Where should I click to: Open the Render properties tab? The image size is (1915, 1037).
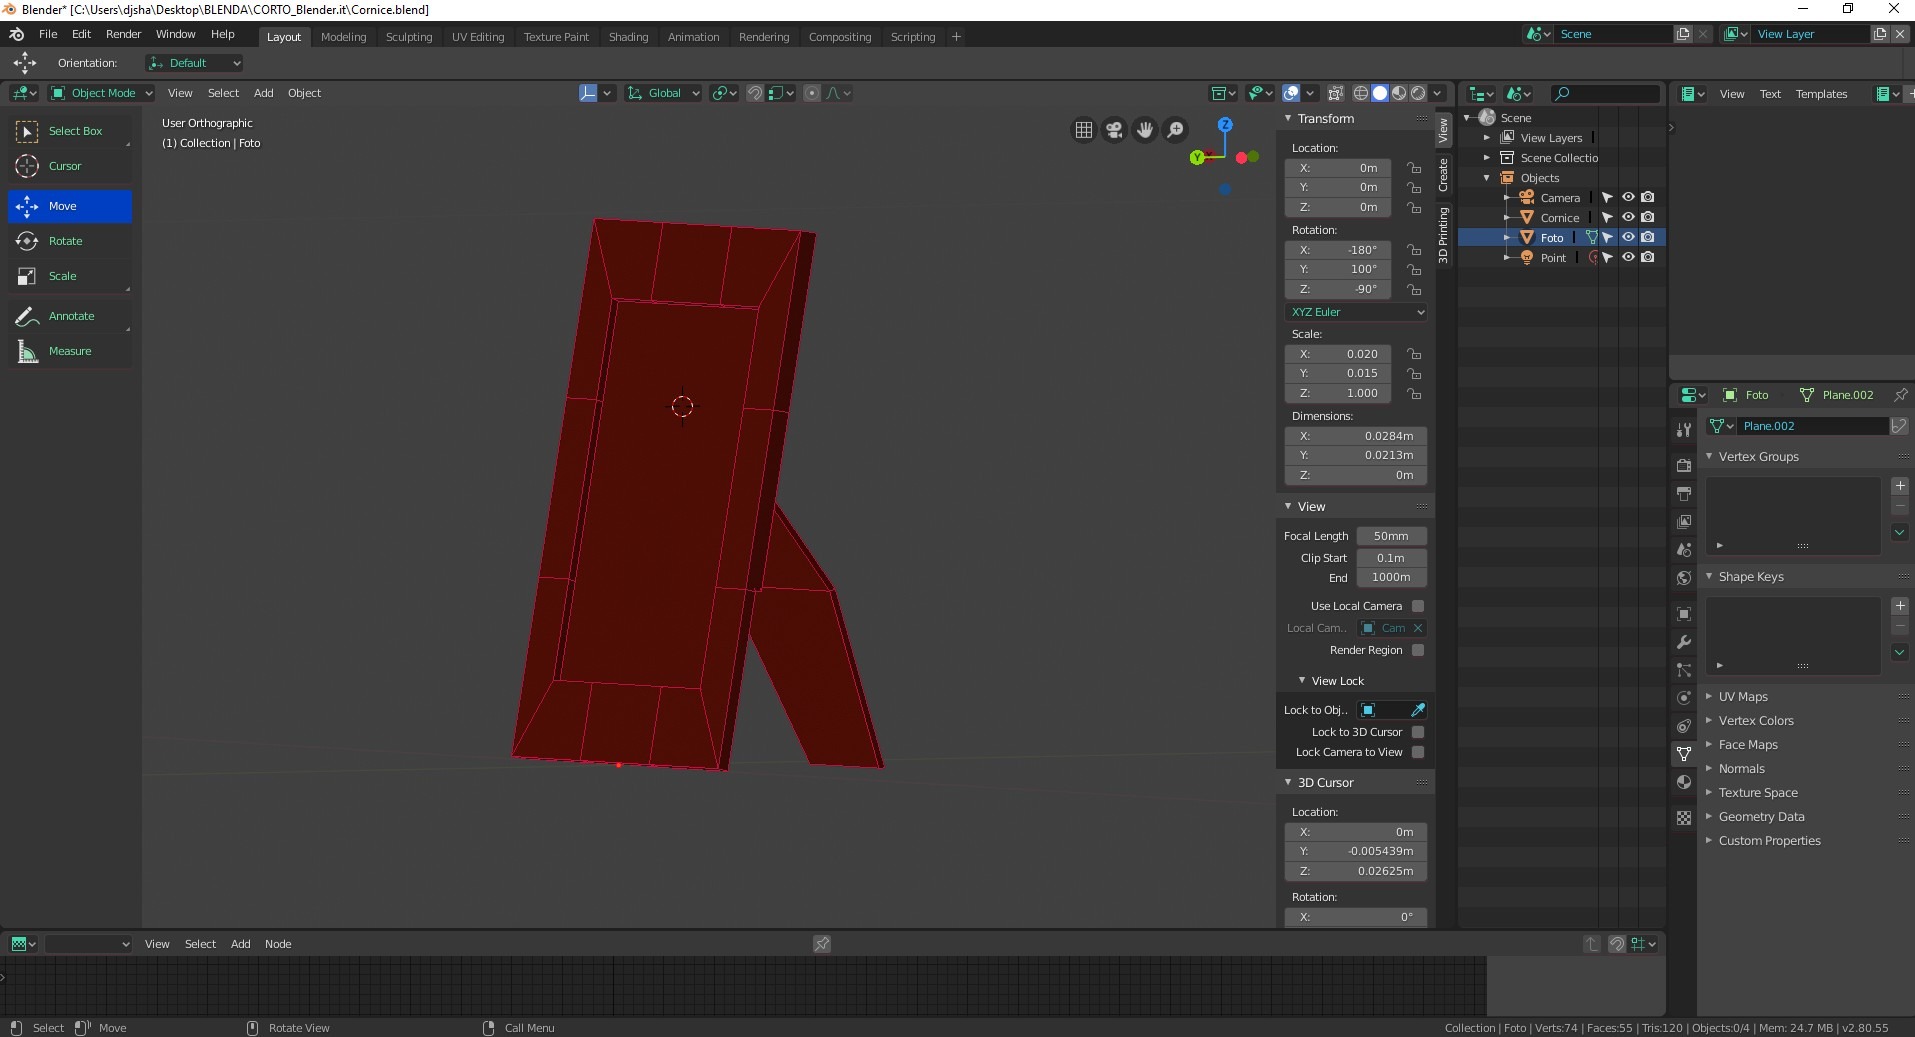point(1684,466)
